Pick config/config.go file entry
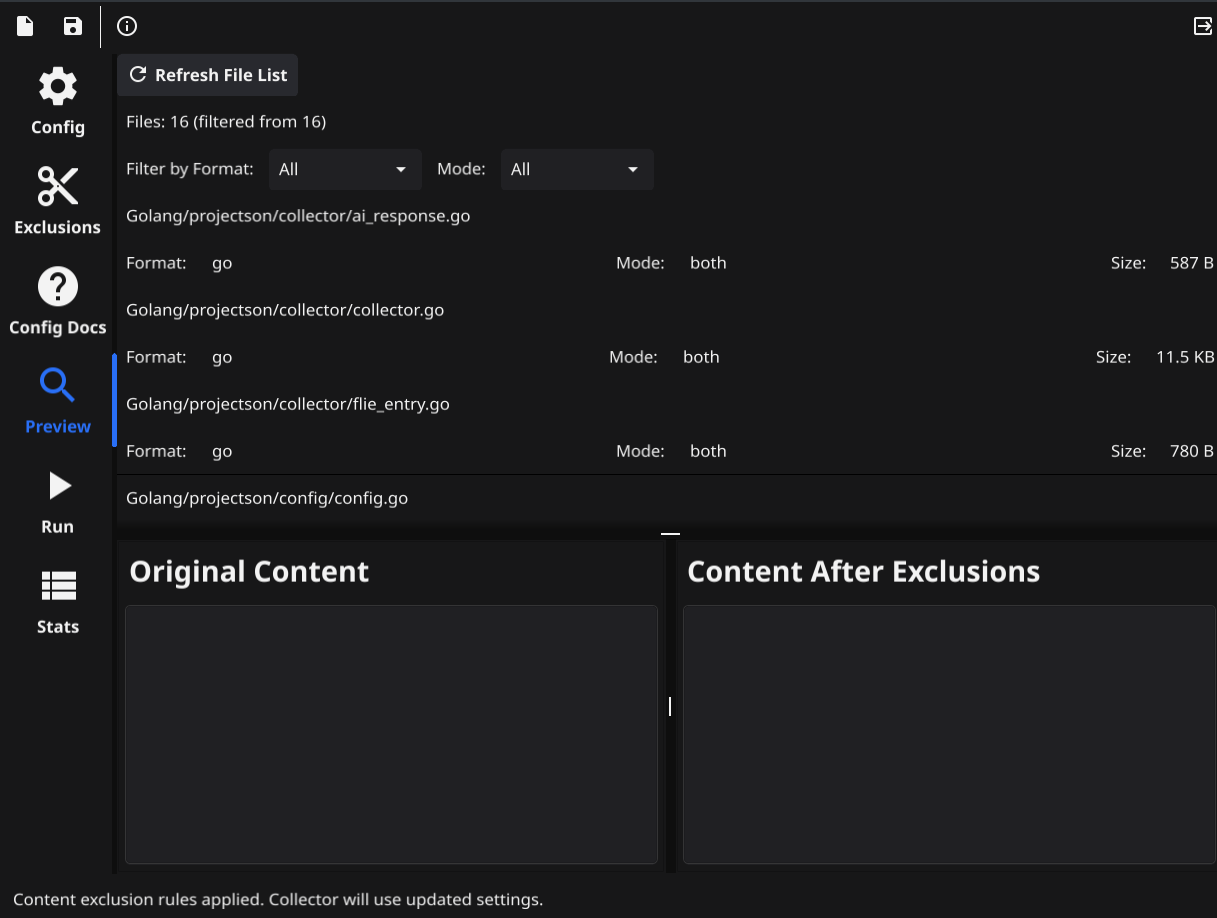1217x918 pixels. click(267, 498)
